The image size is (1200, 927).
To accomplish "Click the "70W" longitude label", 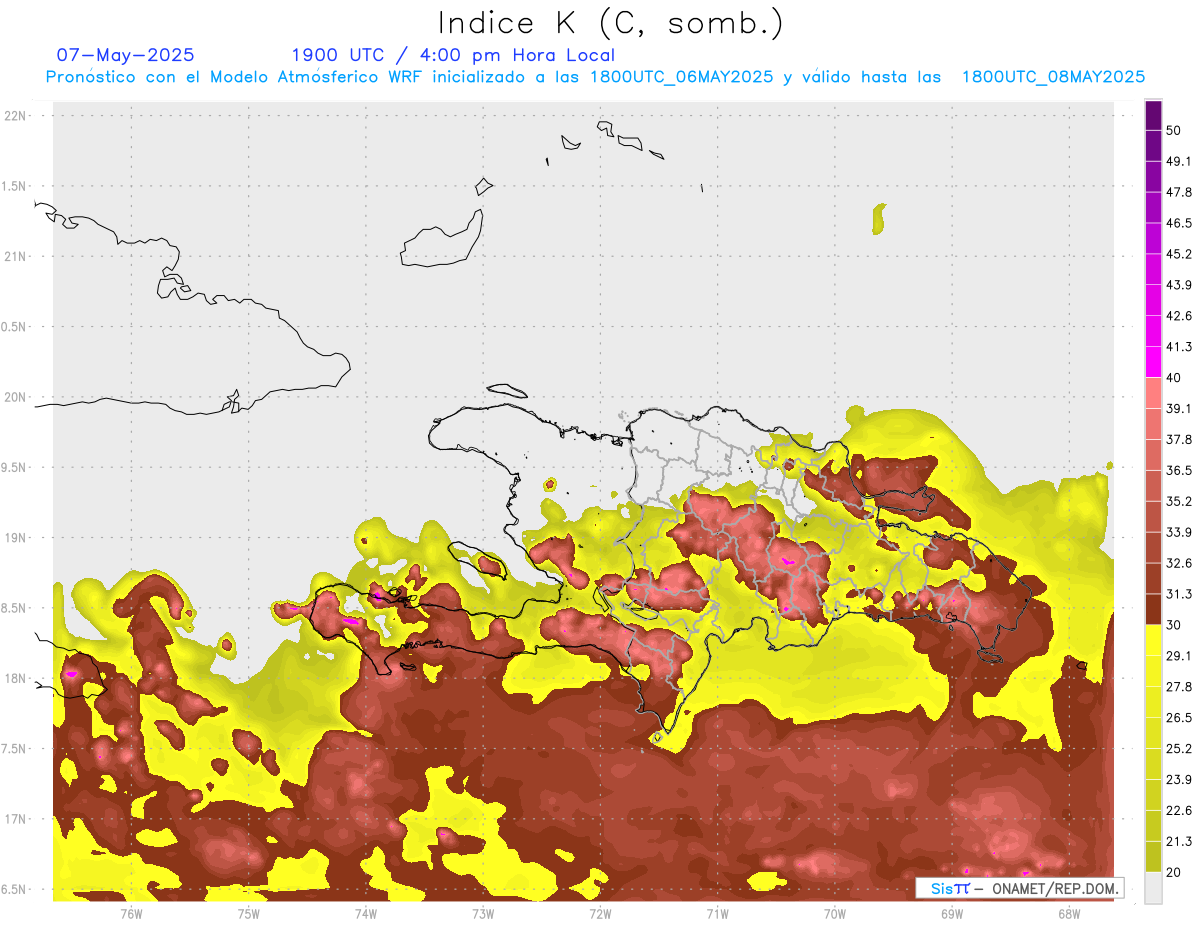I will click(x=834, y=913).
